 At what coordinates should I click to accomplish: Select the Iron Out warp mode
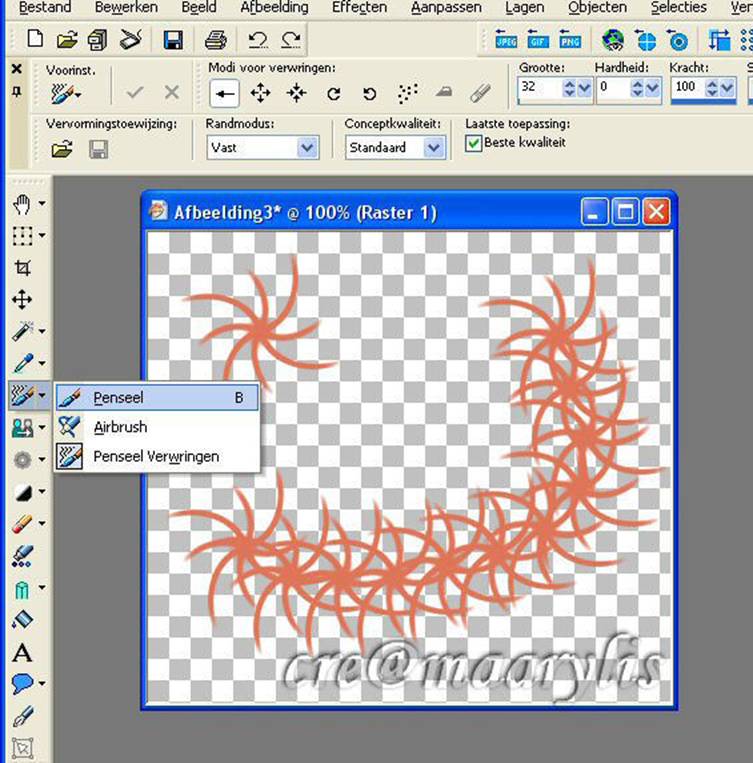pos(443,92)
